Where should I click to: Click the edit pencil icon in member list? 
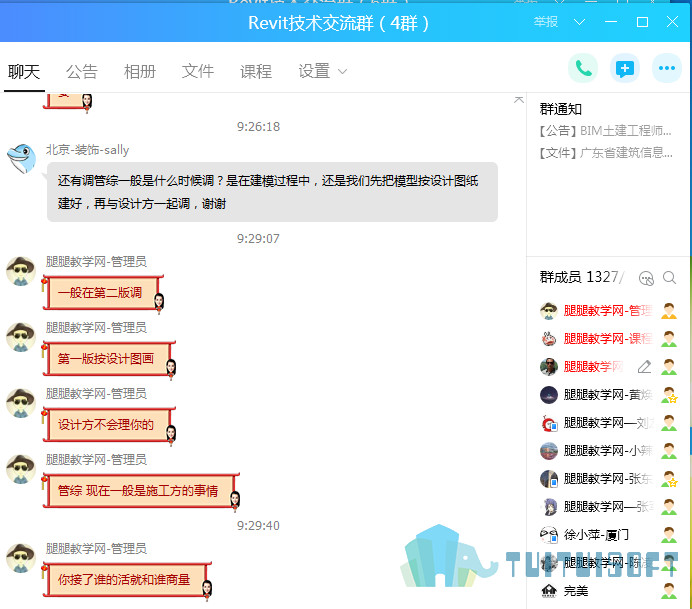(644, 367)
